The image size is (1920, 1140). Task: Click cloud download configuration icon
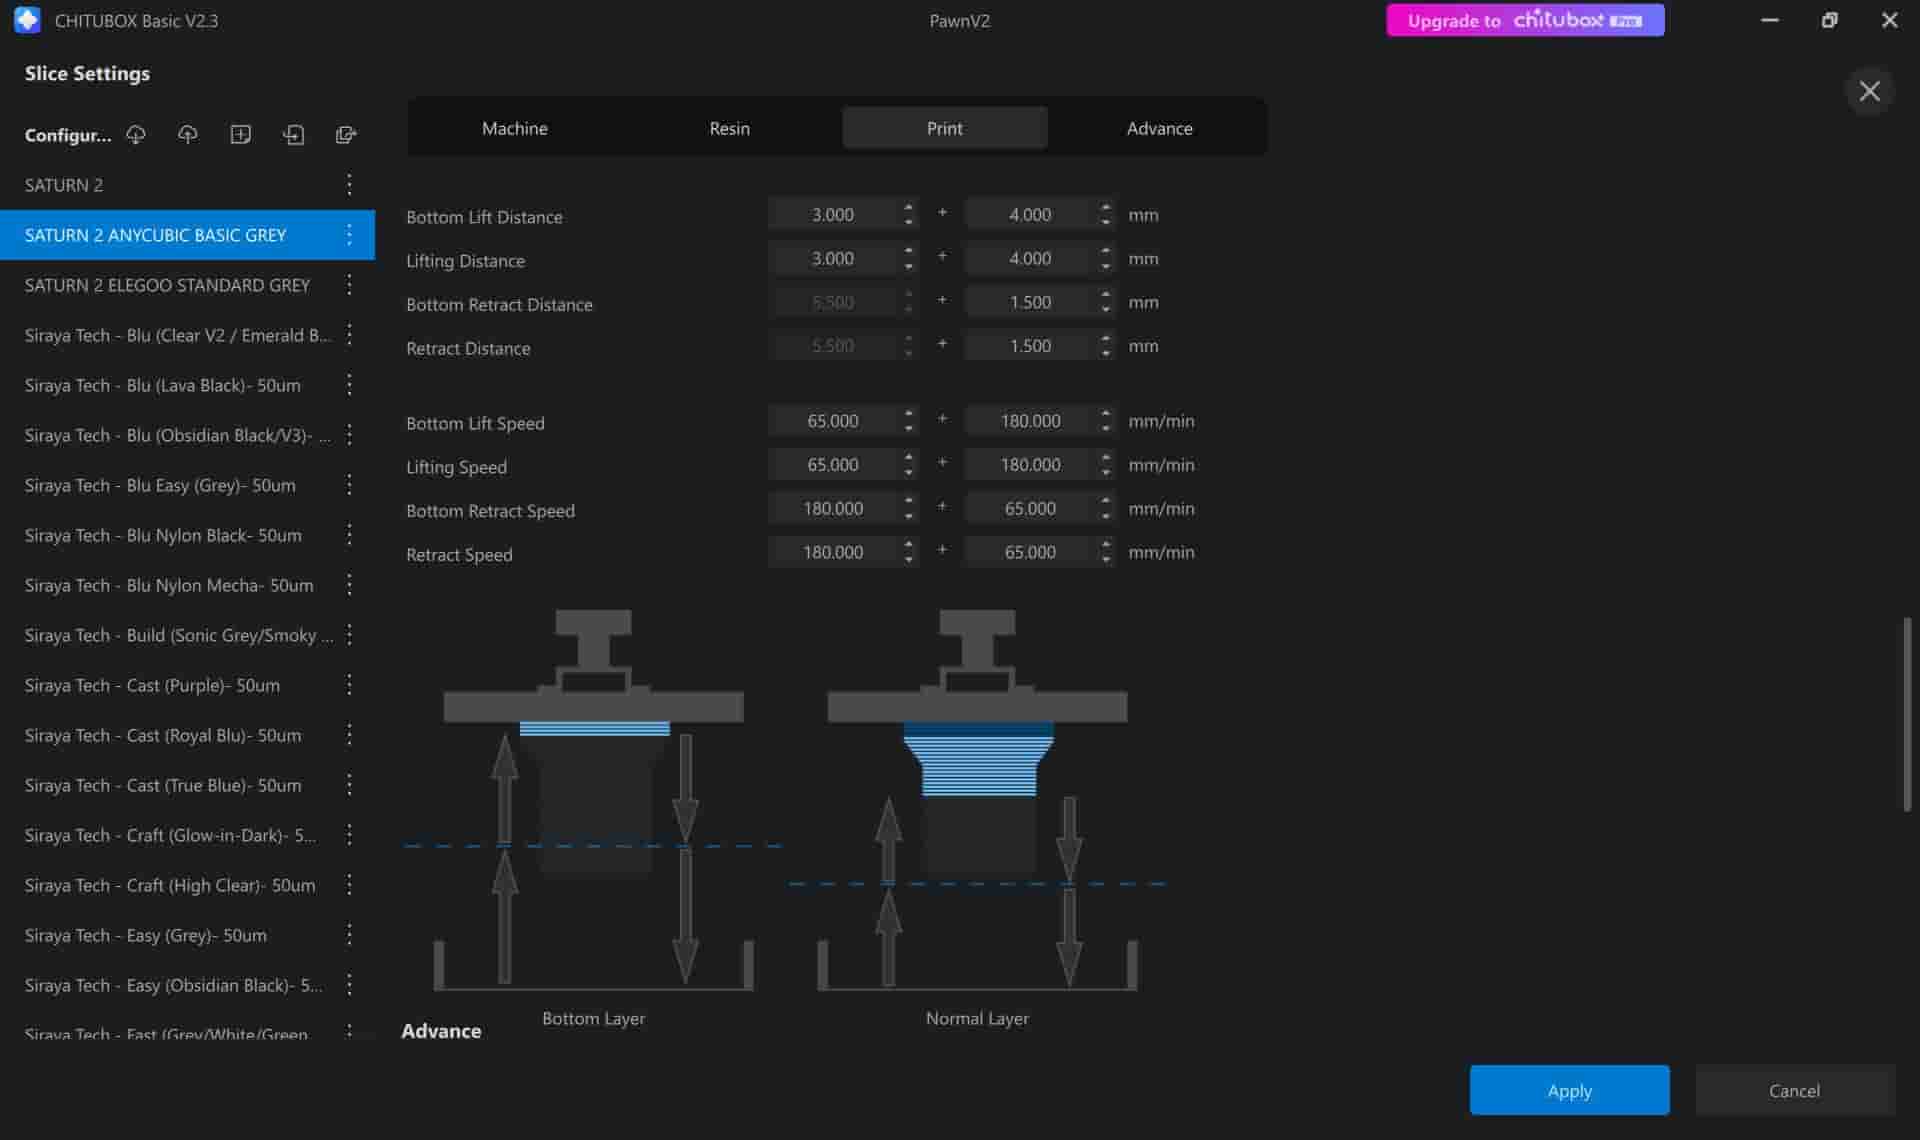pyautogui.click(x=136, y=134)
